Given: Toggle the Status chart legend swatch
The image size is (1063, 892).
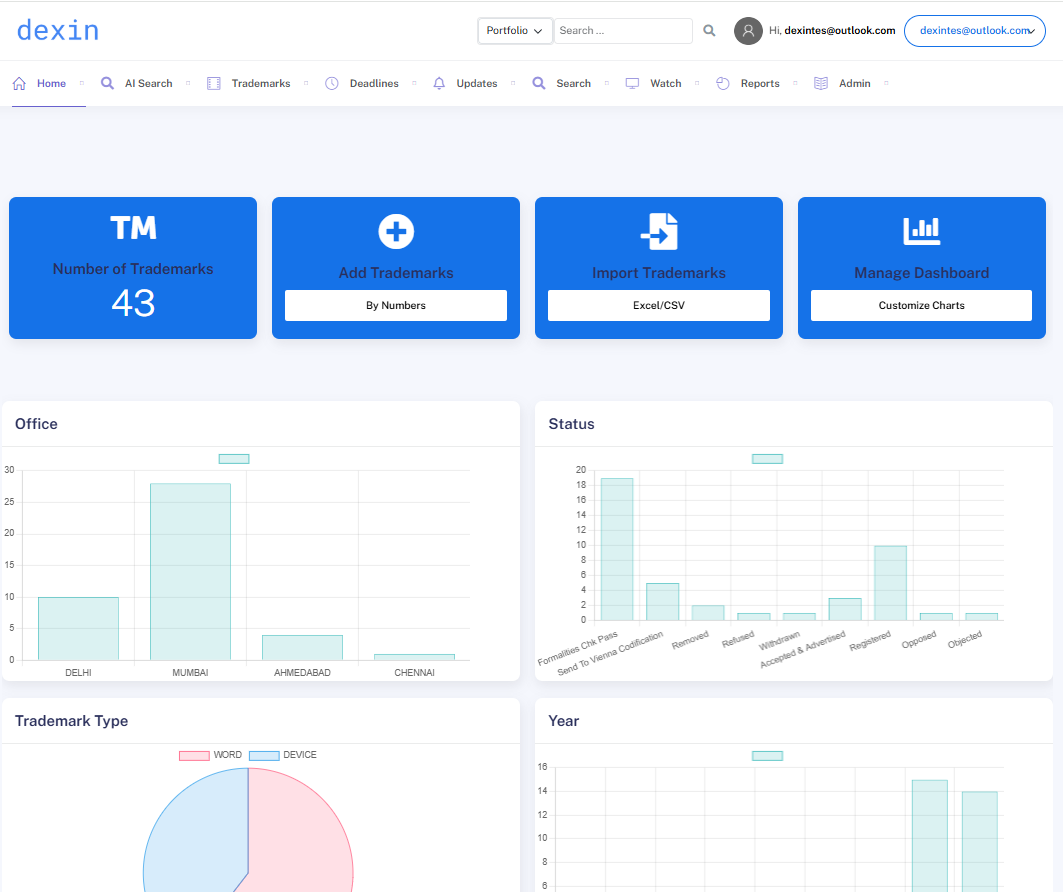Looking at the screenshot, I should [x=767, y=459].
